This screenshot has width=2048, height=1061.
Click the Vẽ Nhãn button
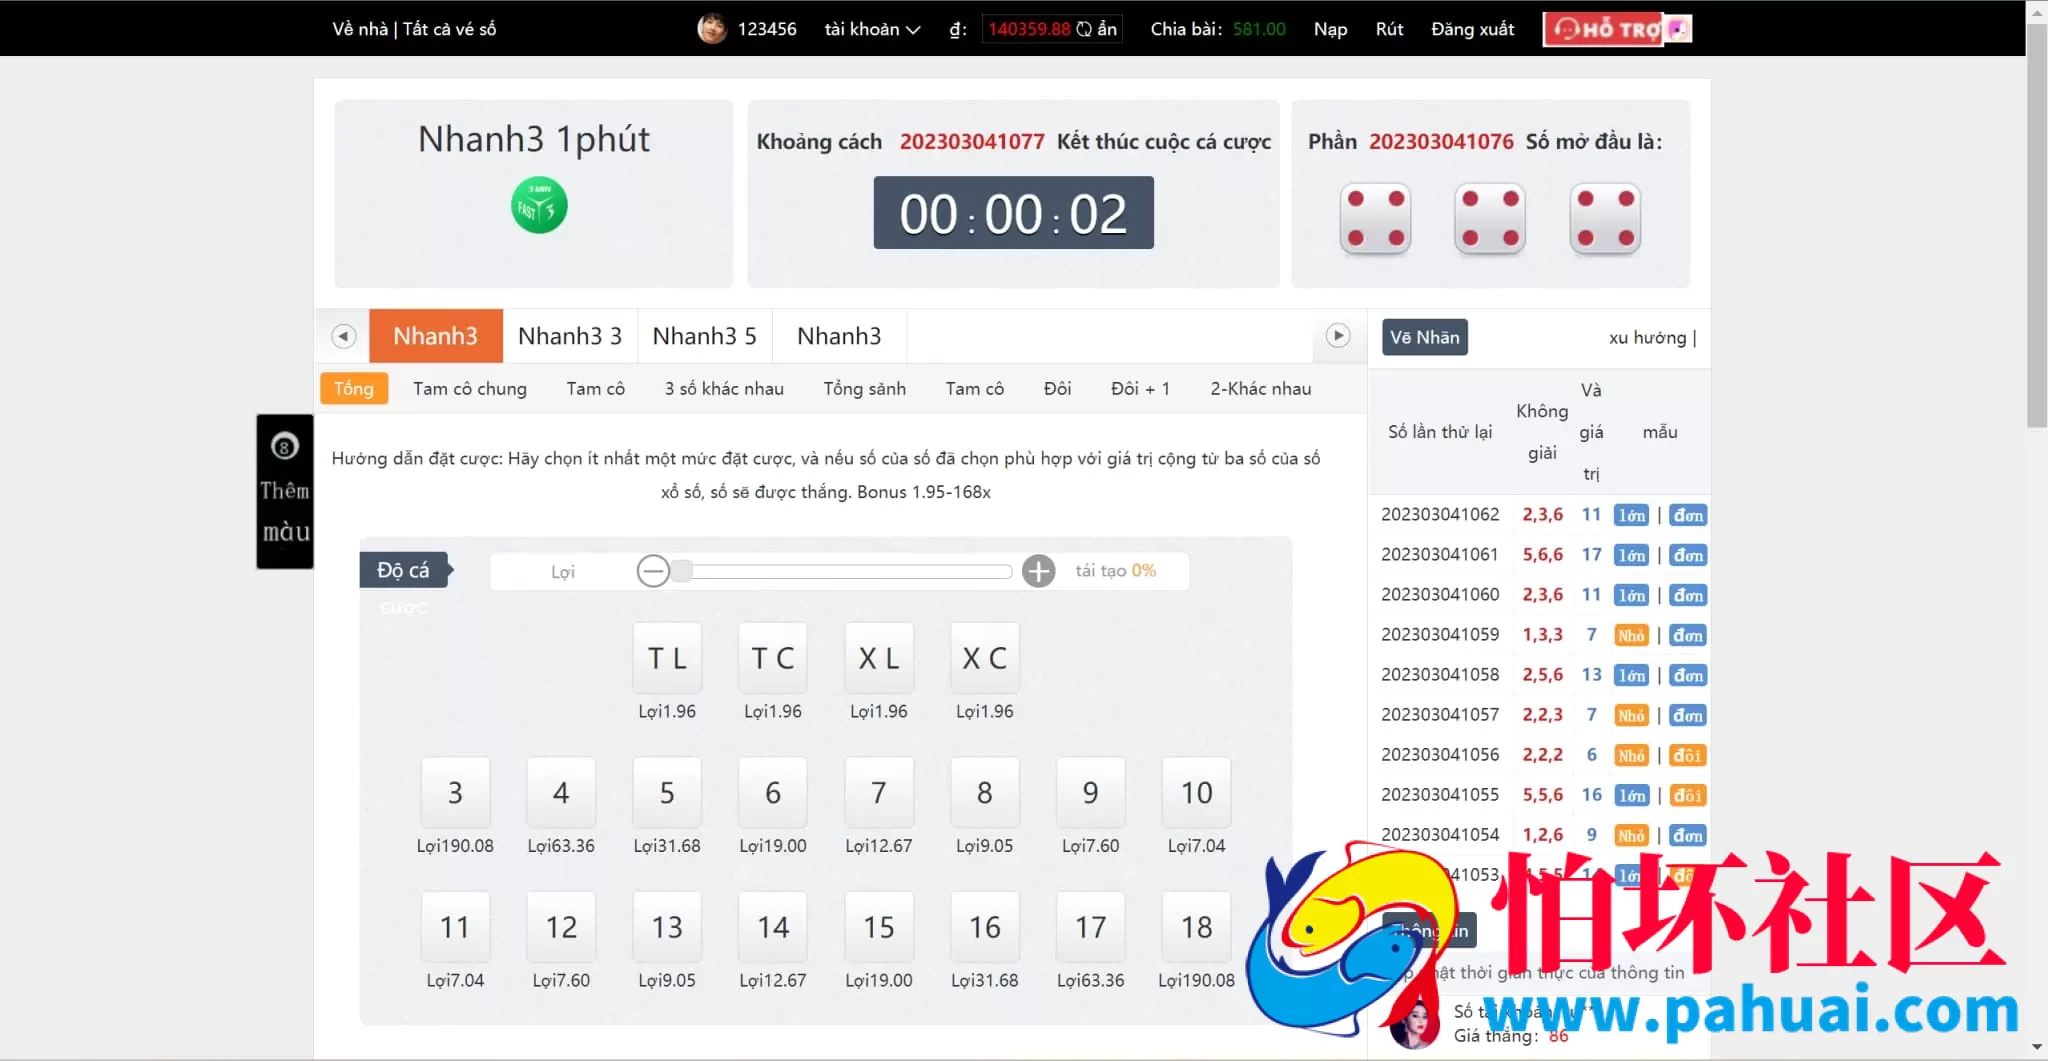point(1424,338)
